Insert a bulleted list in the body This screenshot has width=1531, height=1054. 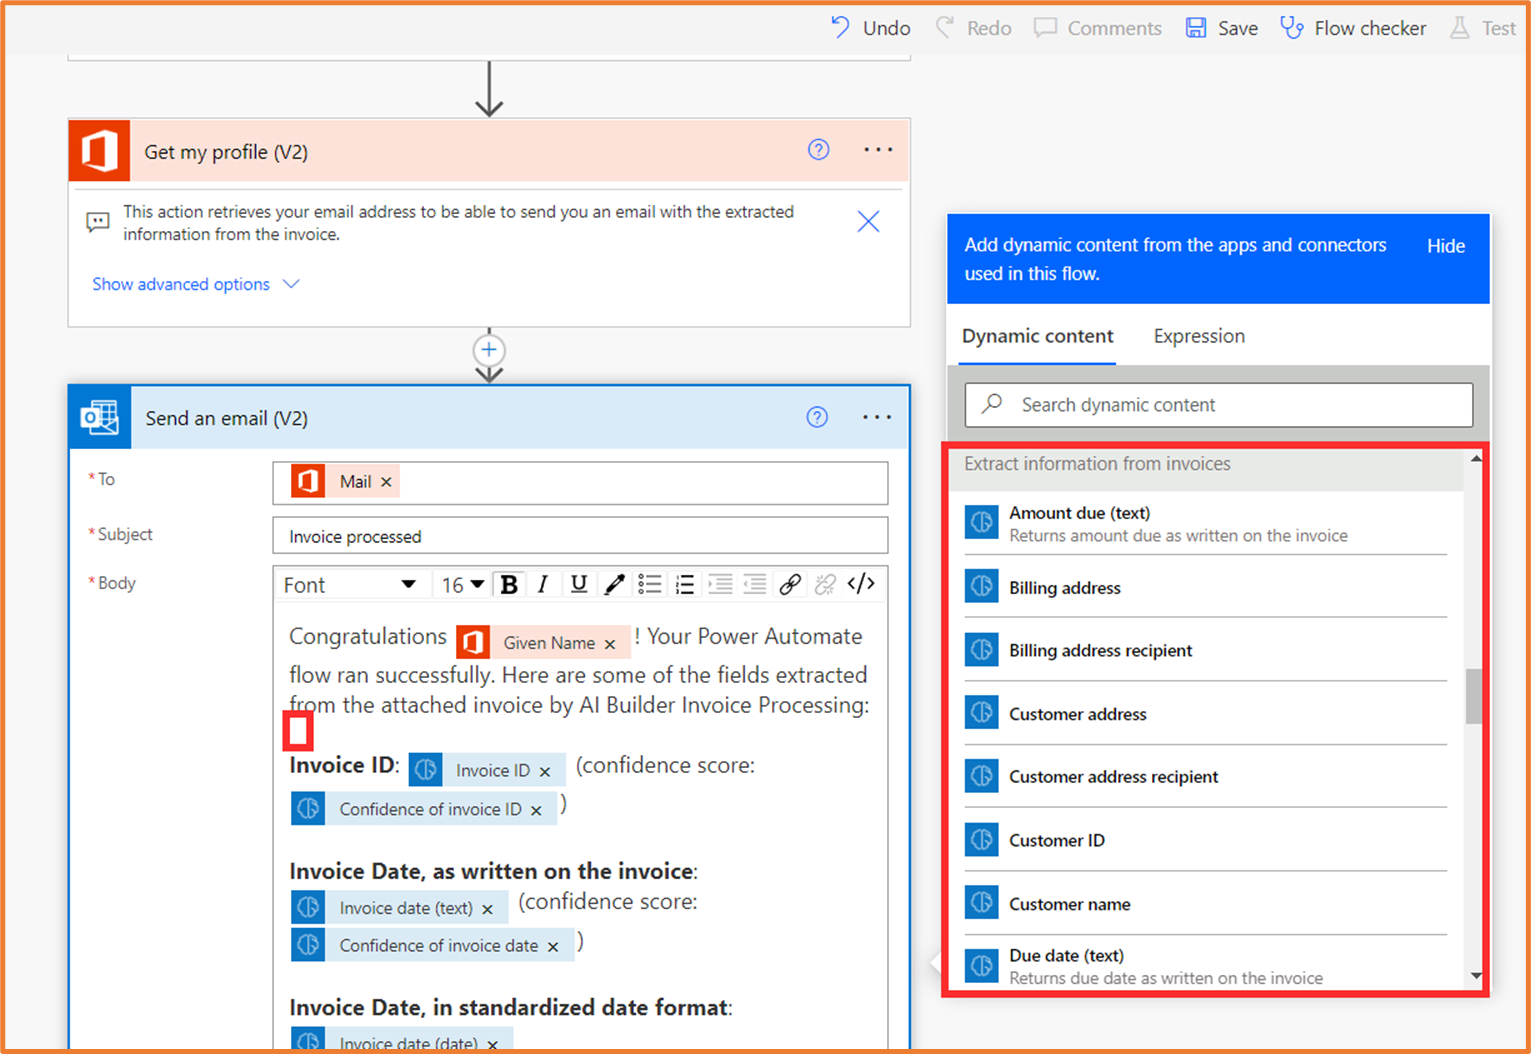(x=649, y=584)
